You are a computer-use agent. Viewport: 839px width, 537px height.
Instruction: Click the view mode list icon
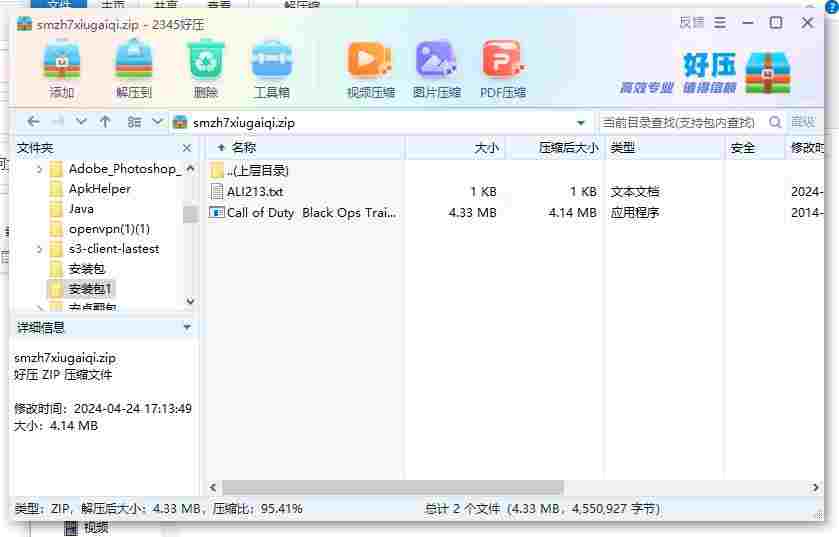coord(134,122)
